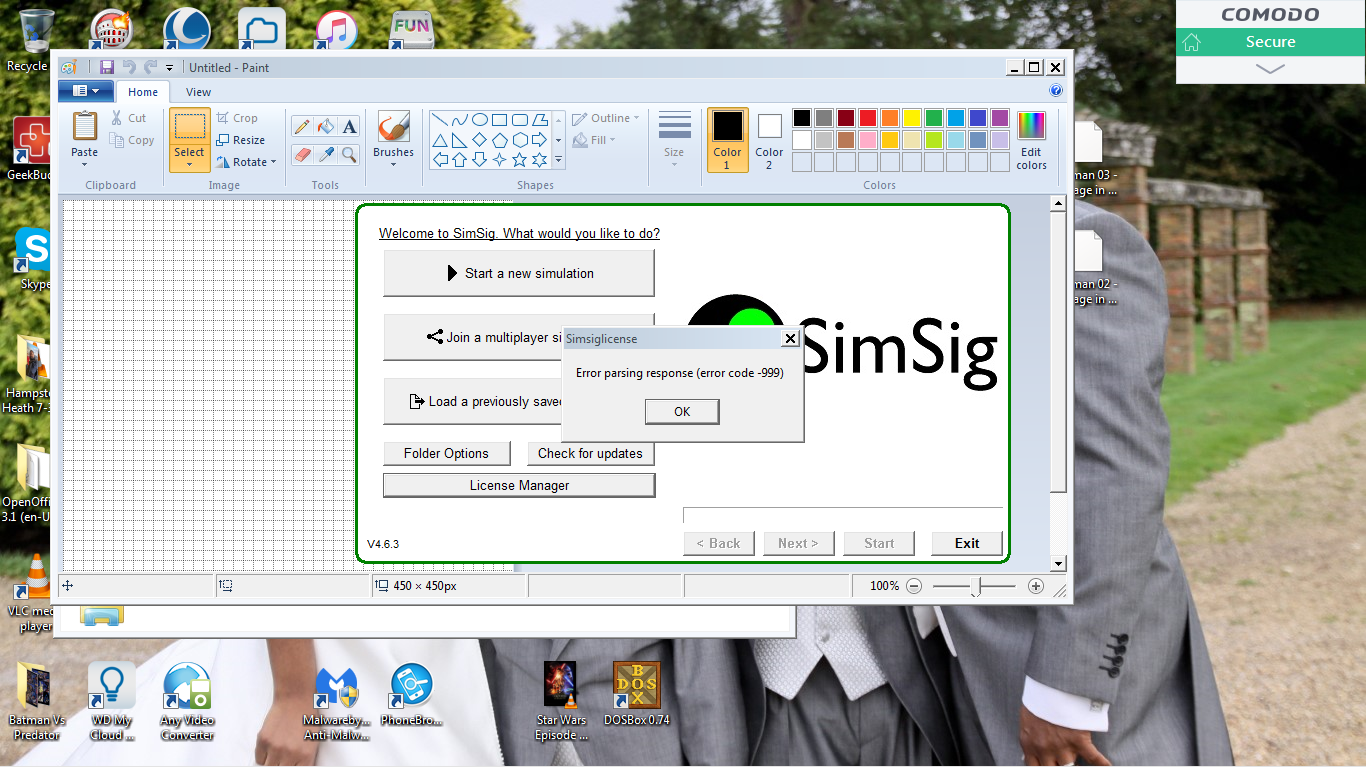Select the Eraser tool
Screen dimensions: 1366x768
[301, 154]
